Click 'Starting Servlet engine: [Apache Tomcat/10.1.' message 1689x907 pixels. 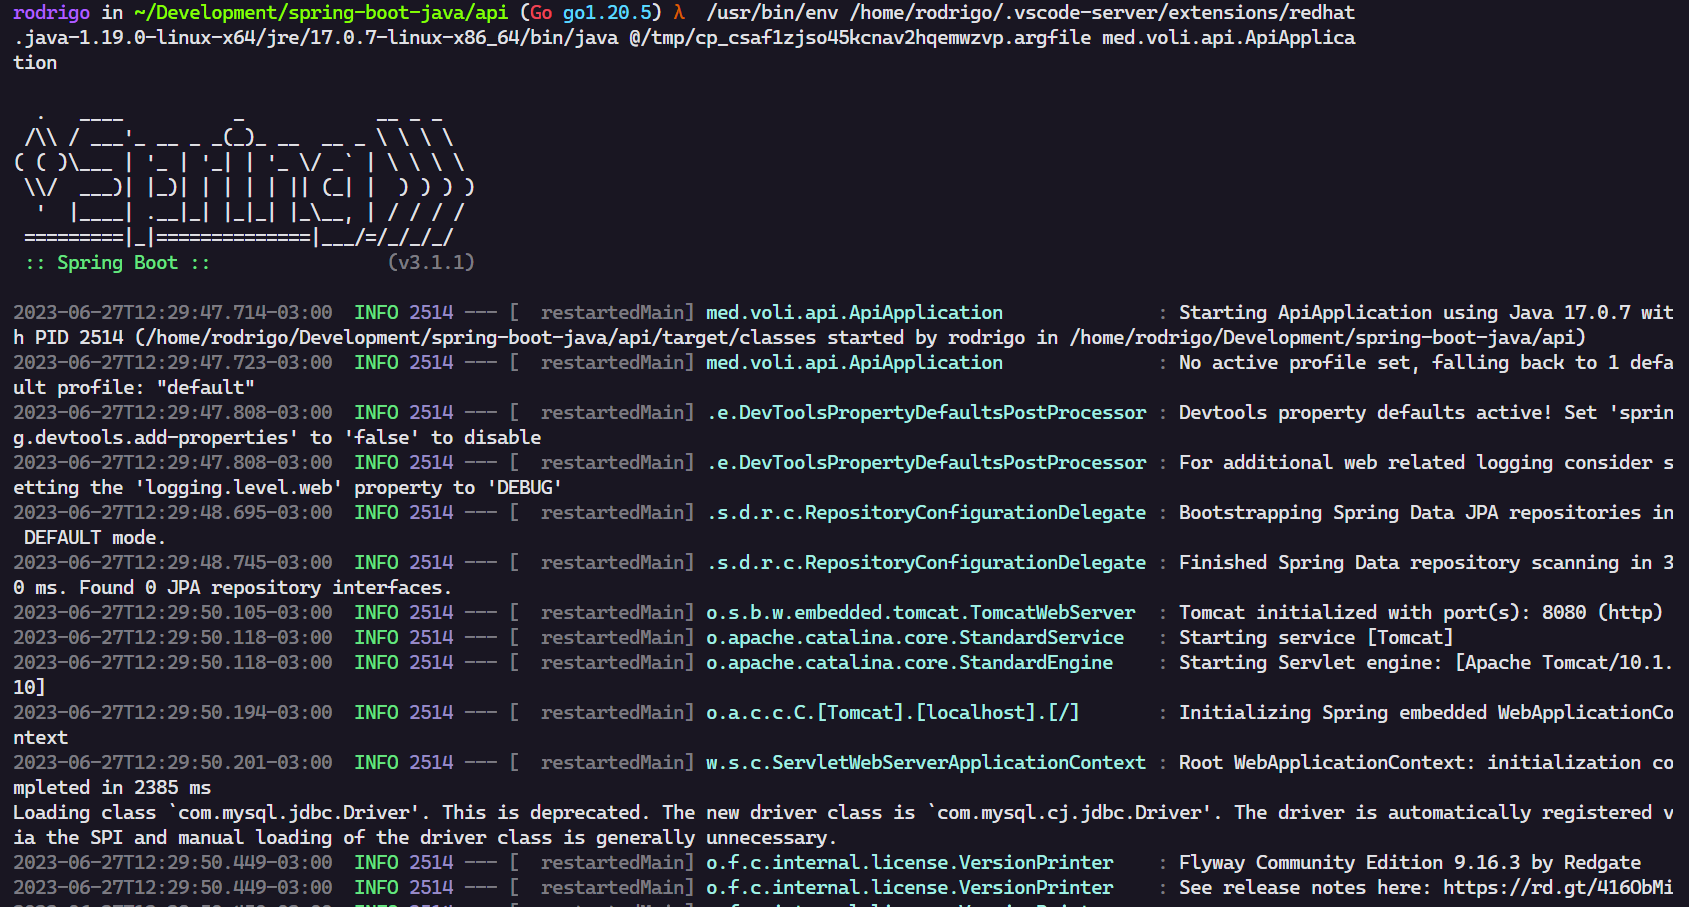click(1426, 662)
